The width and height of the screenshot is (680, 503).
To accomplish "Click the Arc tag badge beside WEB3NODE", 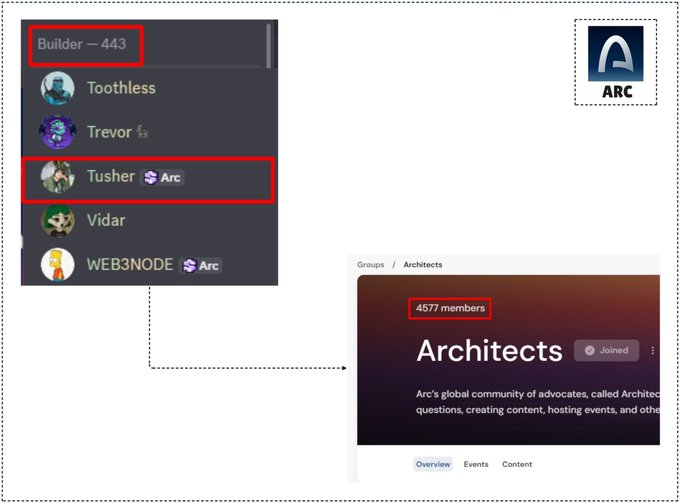I will coord(201,265).
